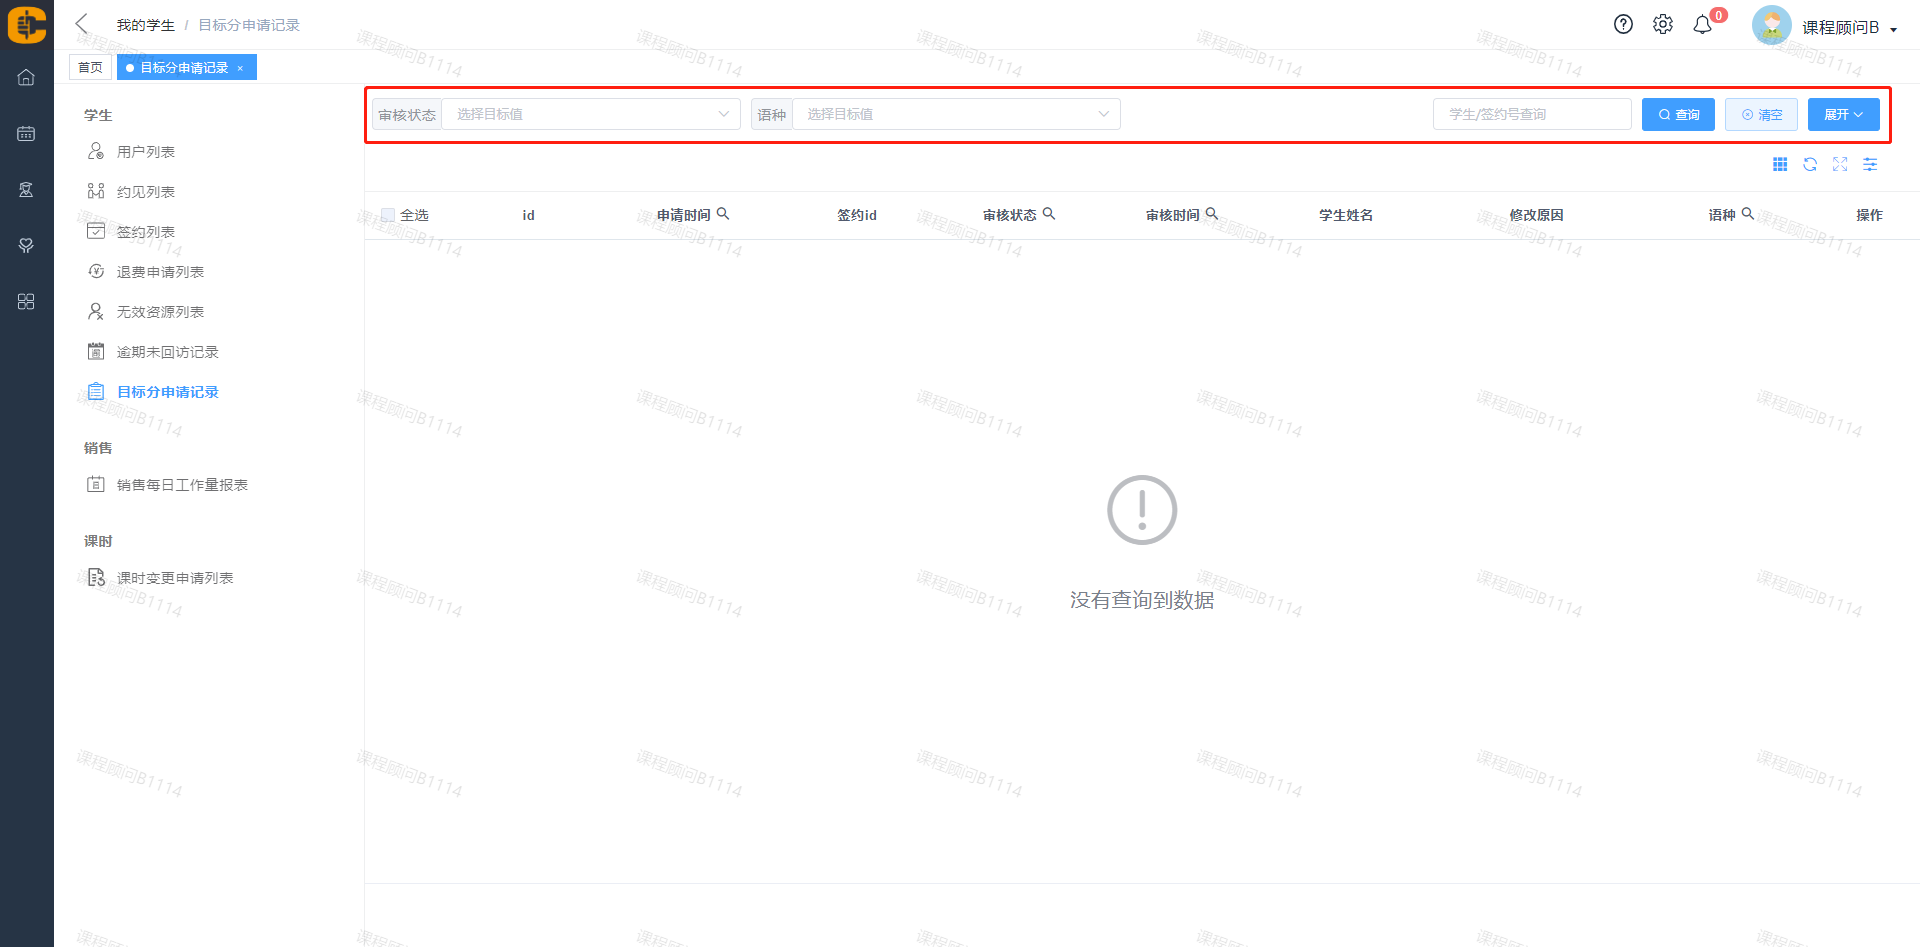Click the grid view icon above table
The image size is (1920, 947).
pos(1780,165)
